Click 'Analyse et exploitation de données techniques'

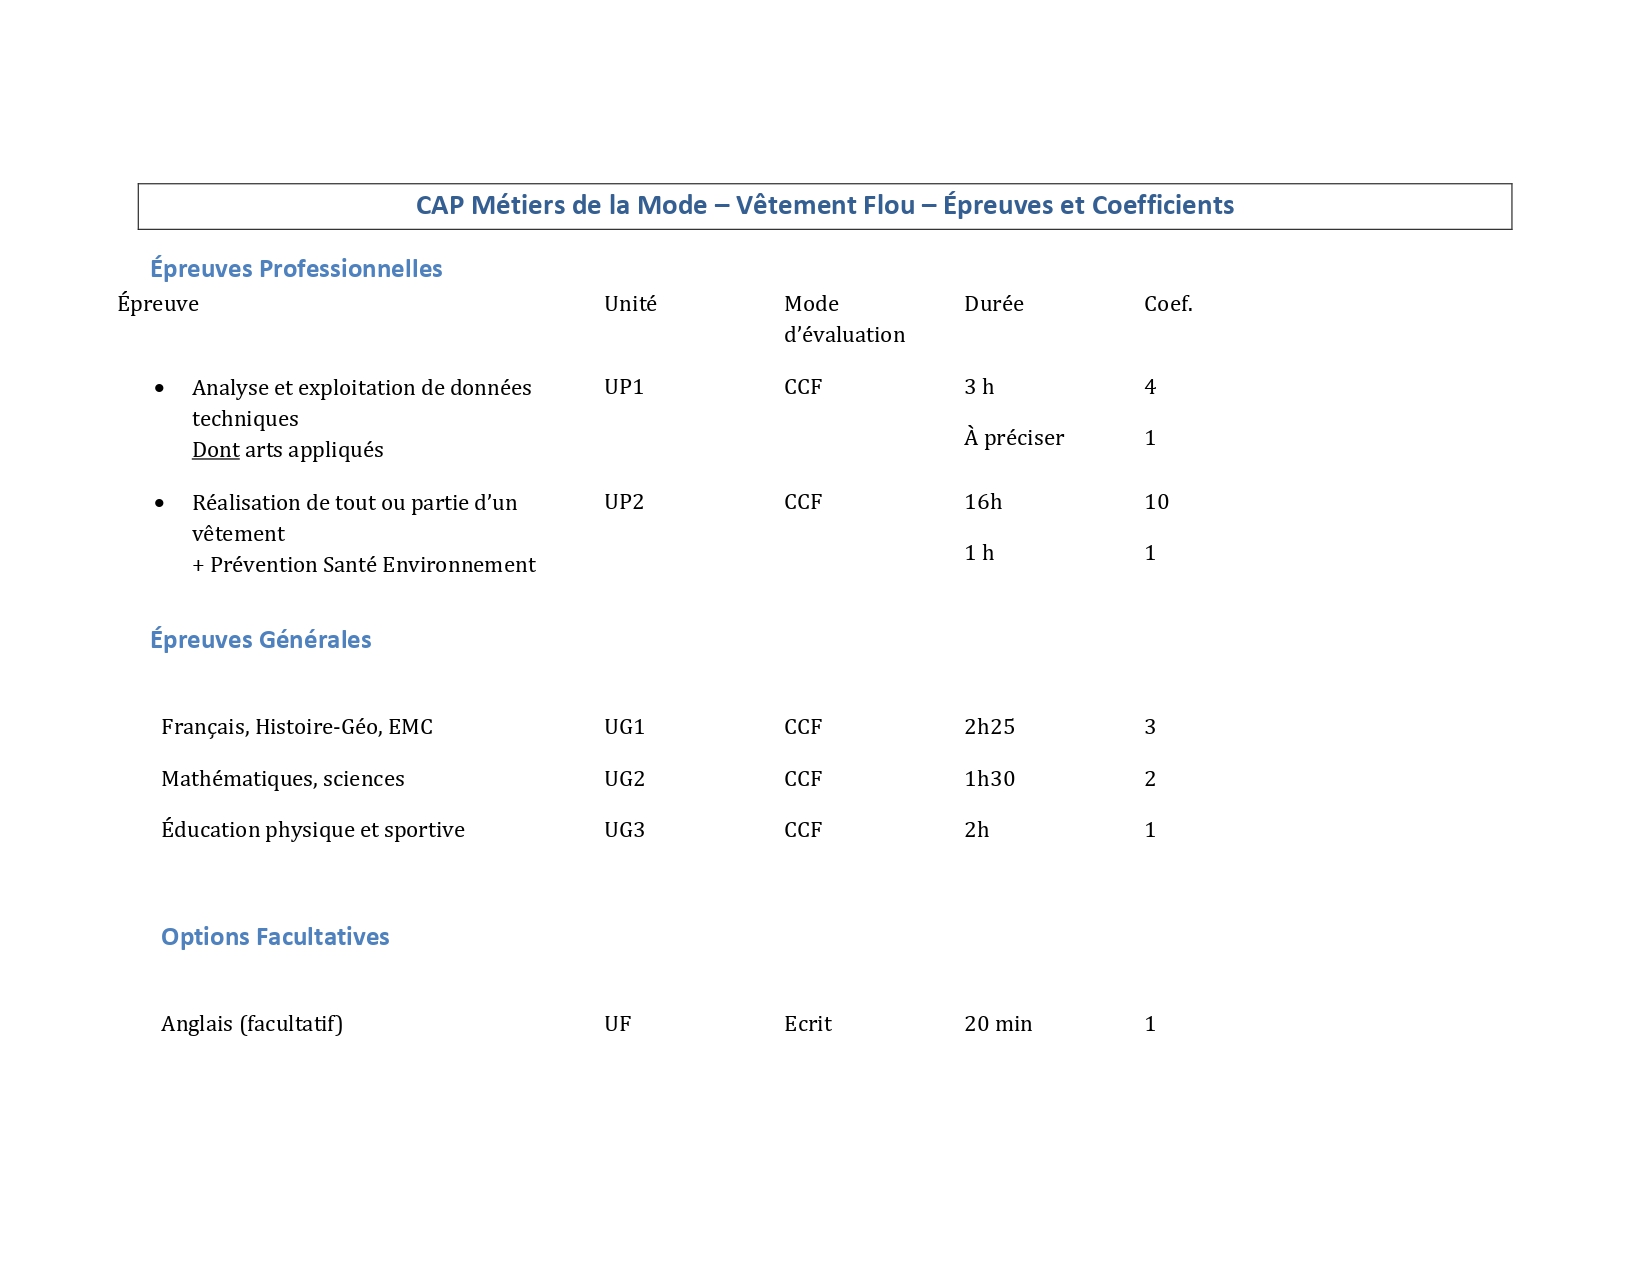coord(362,403)
